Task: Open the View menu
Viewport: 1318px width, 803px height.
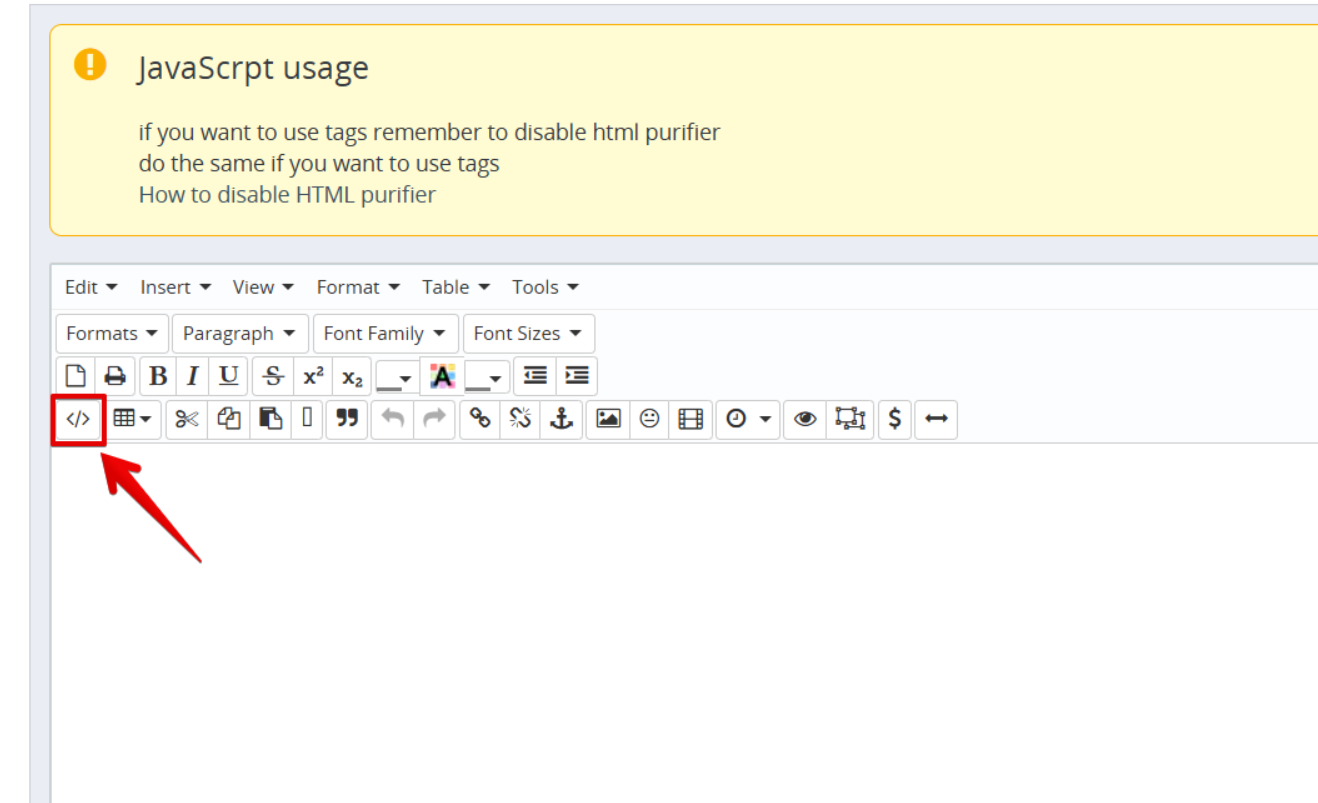Action: 263,287
